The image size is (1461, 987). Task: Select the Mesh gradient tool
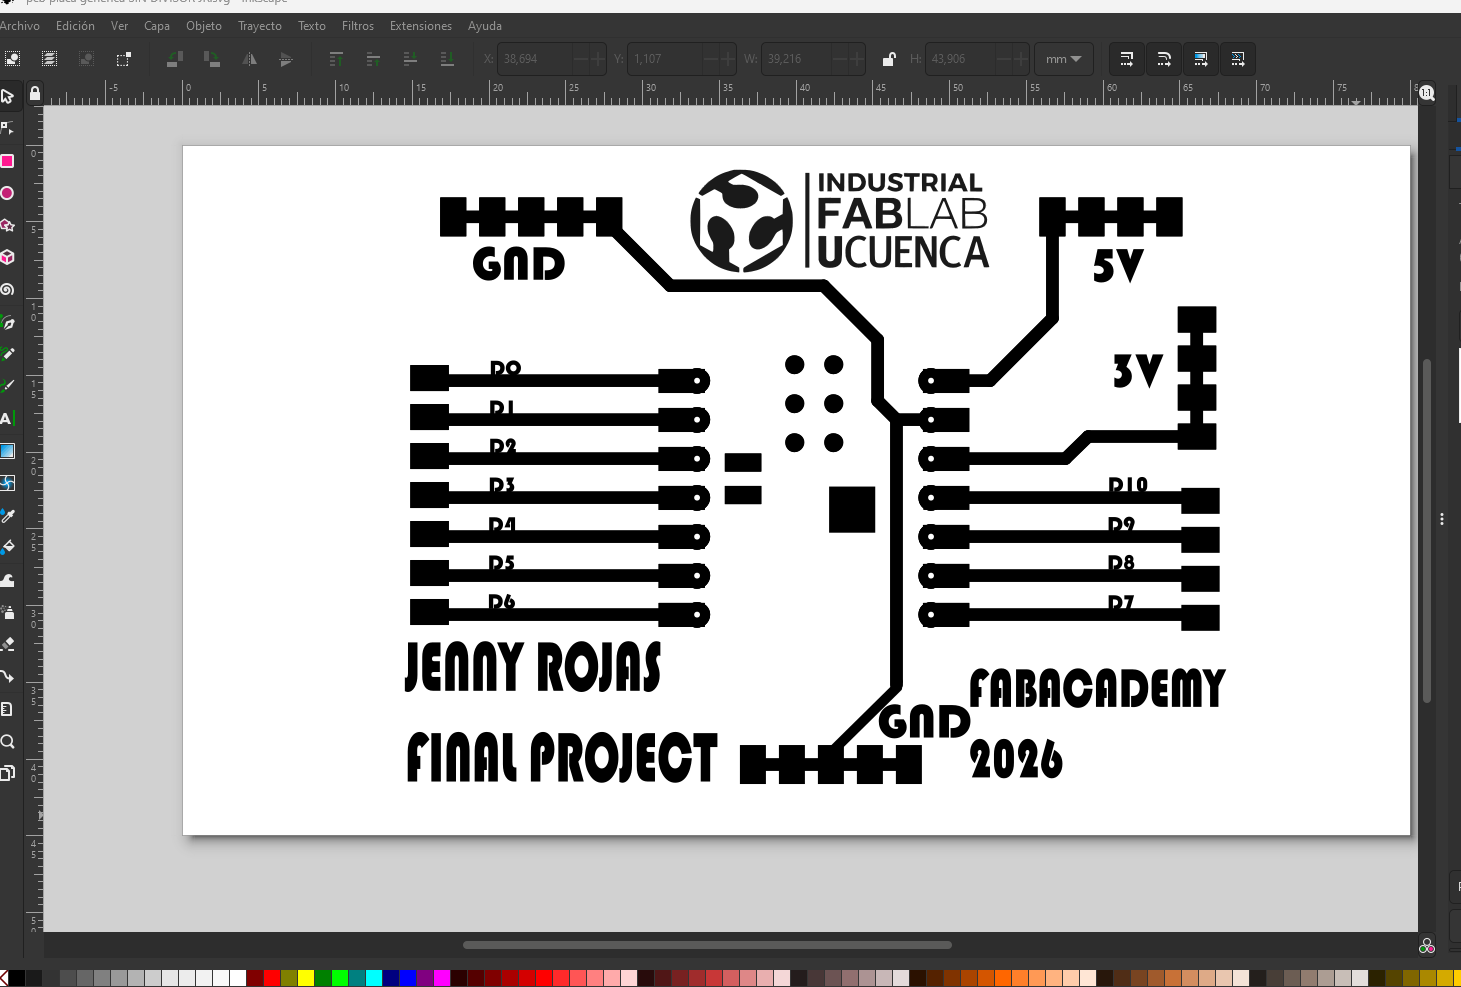point(7,483)
